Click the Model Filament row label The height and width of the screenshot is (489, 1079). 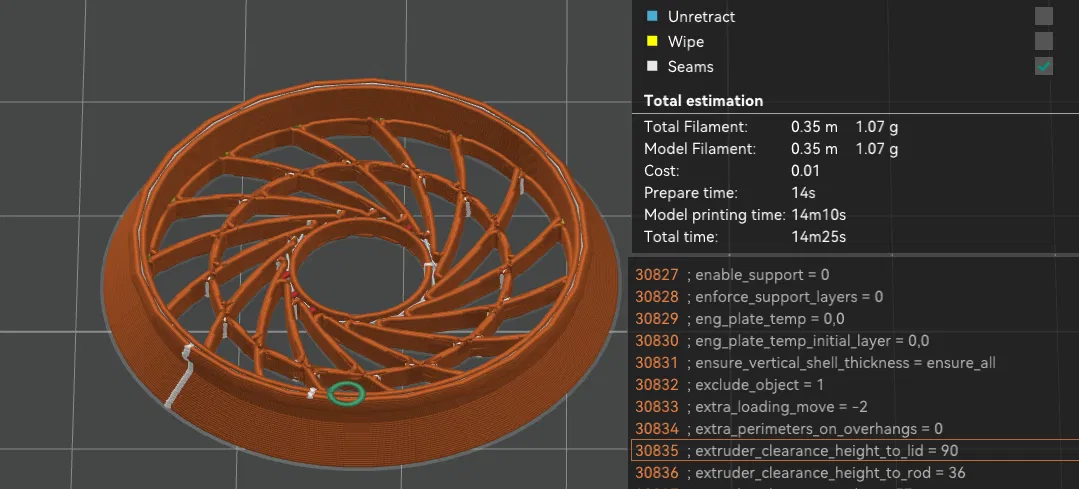tap(699, 149)
